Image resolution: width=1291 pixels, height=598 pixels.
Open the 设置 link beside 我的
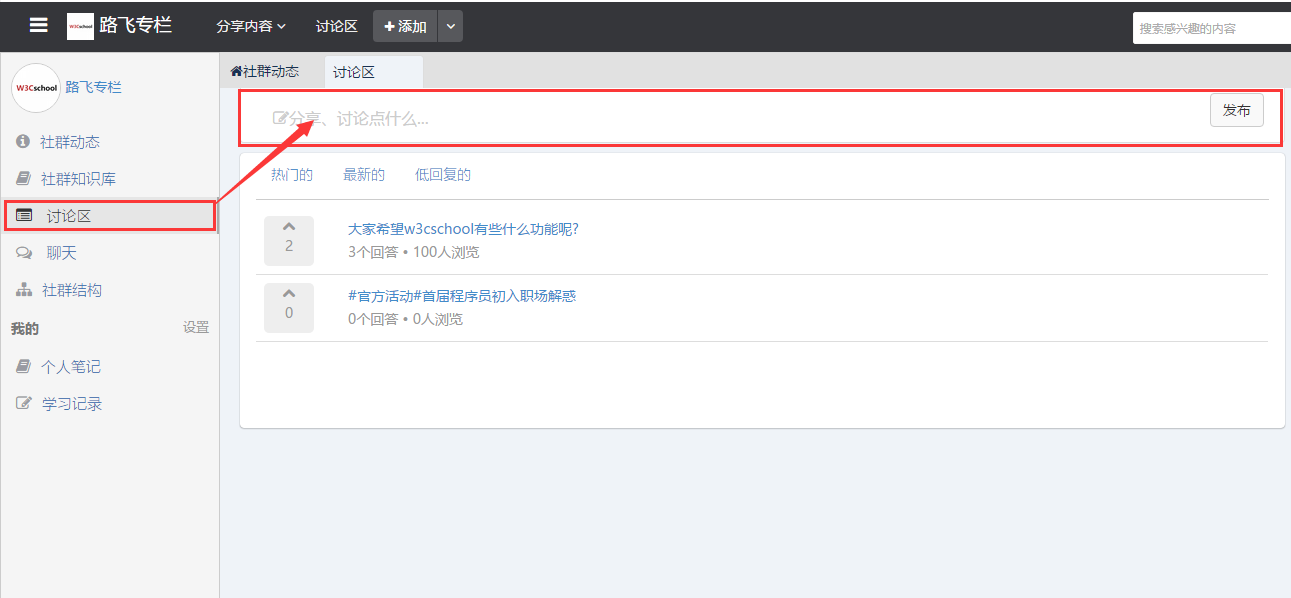point(196,328)
